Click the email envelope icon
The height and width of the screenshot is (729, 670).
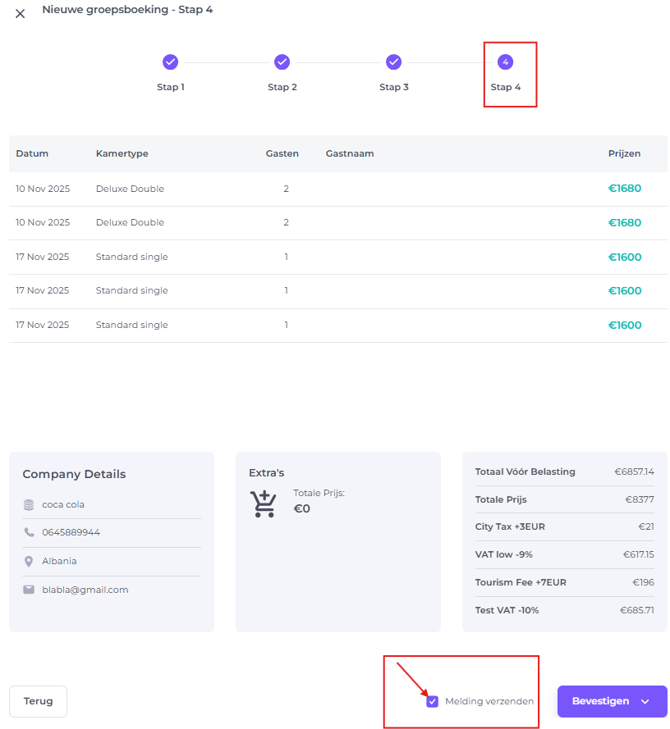point(29,590)
